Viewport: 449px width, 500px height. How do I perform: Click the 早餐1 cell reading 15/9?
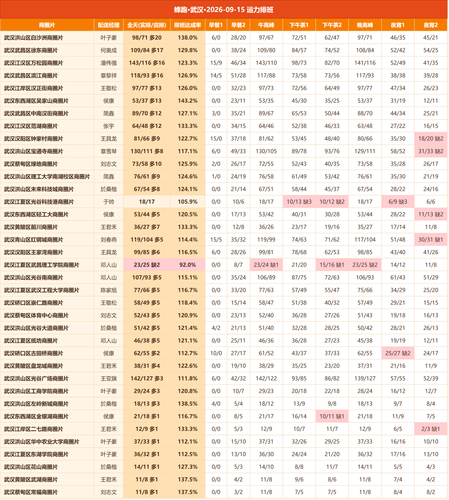click(216, 63)
